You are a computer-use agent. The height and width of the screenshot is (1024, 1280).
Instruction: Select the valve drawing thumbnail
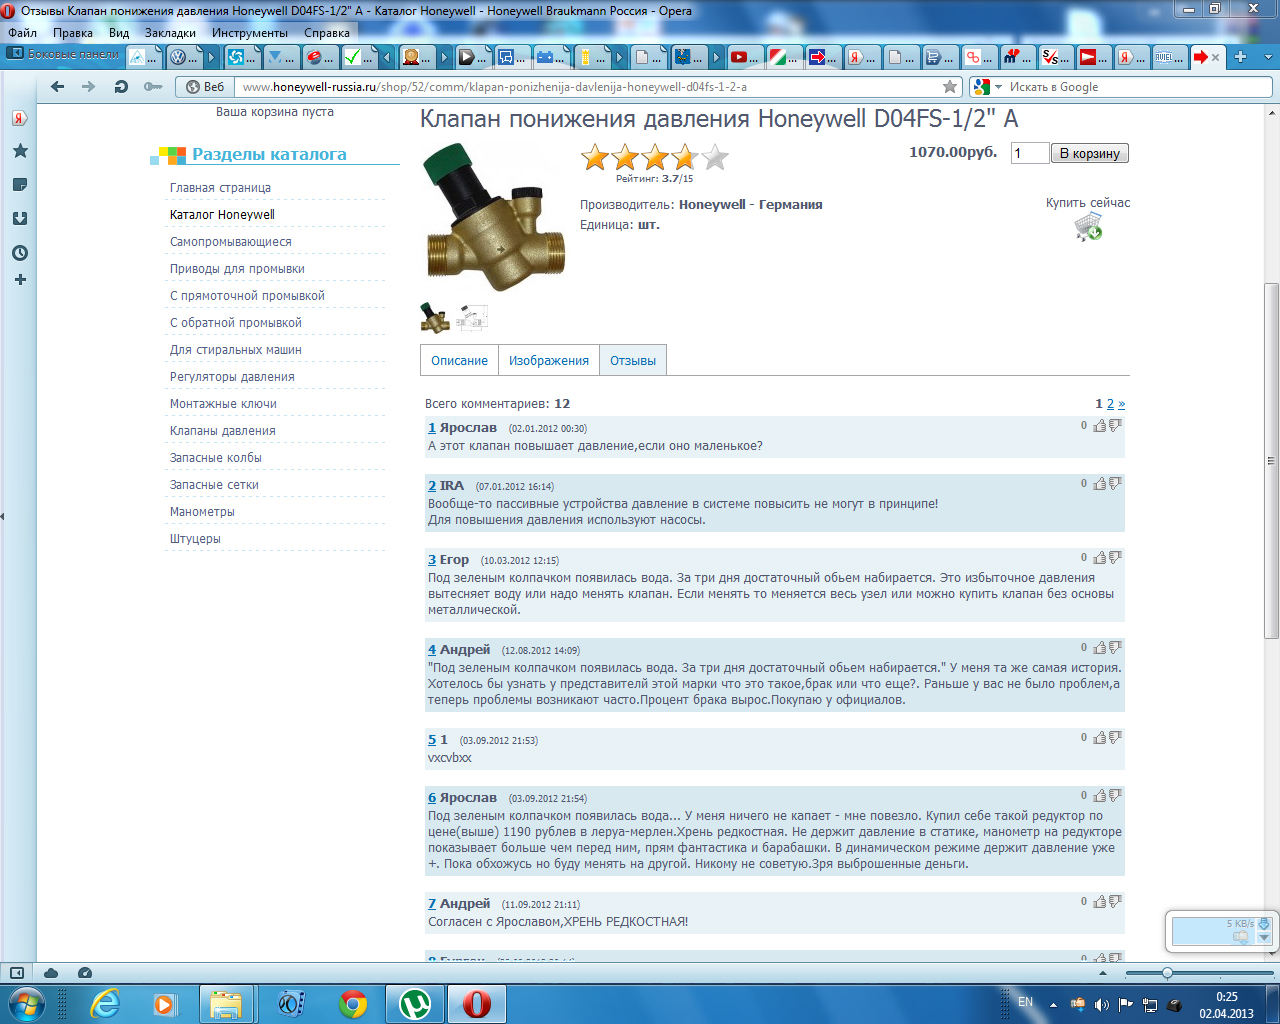coord(472,318)
